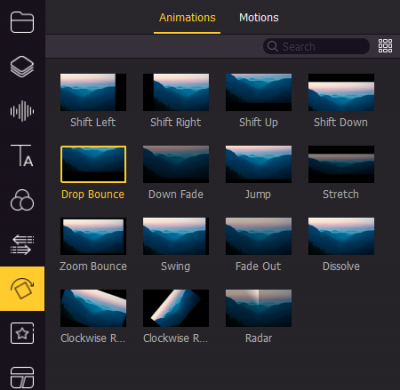The image size is (400, 390).
Task: Open the split-screen templates panel
Action: click(22, 378)
